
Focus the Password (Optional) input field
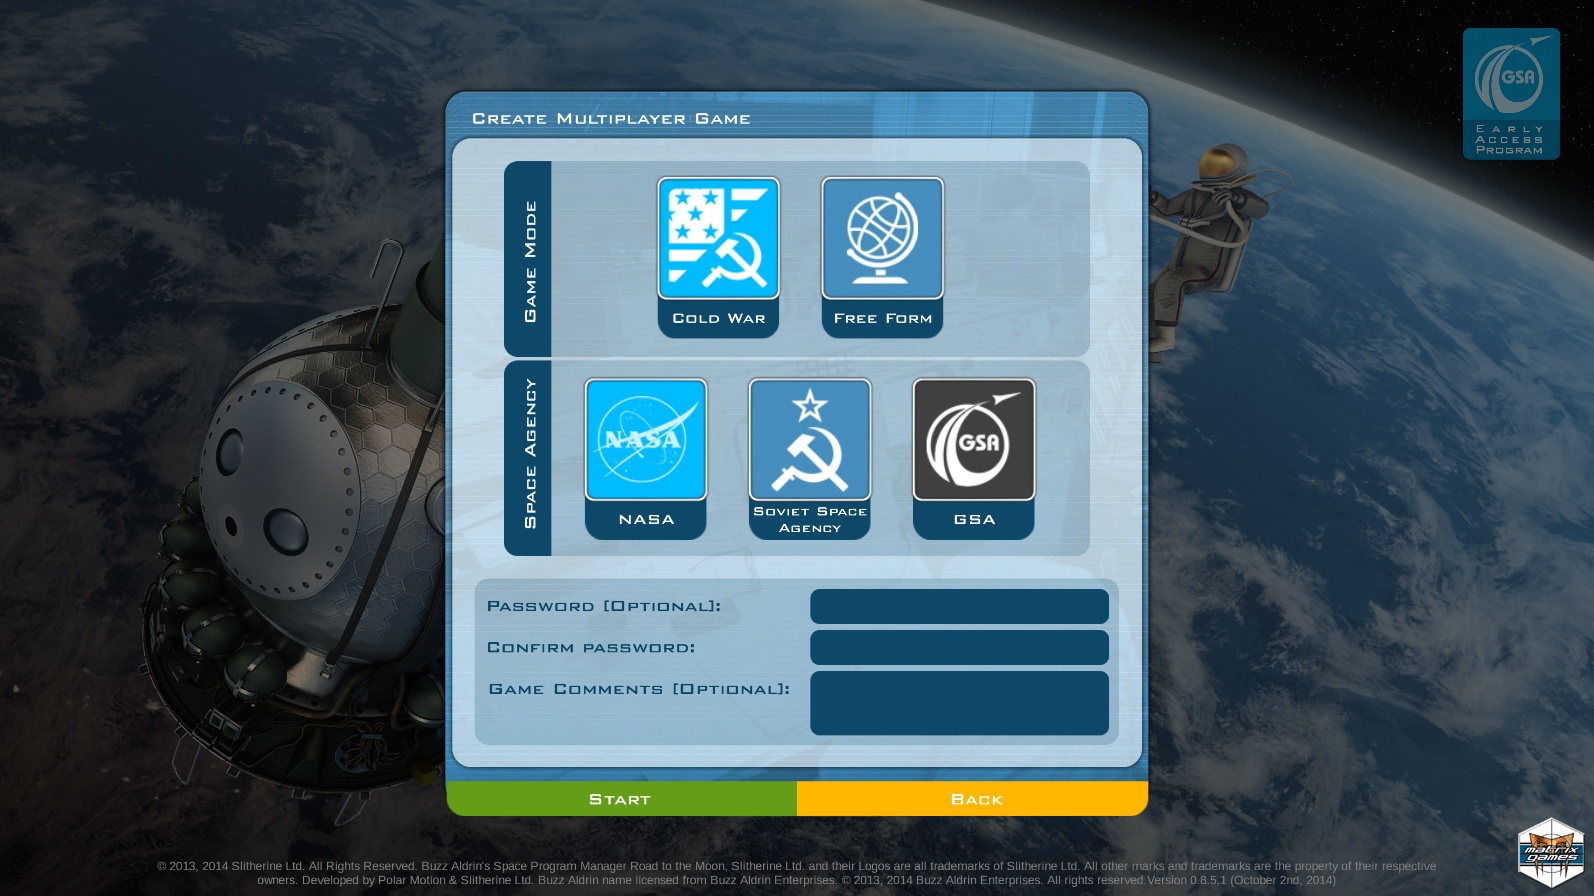(959, 606)
